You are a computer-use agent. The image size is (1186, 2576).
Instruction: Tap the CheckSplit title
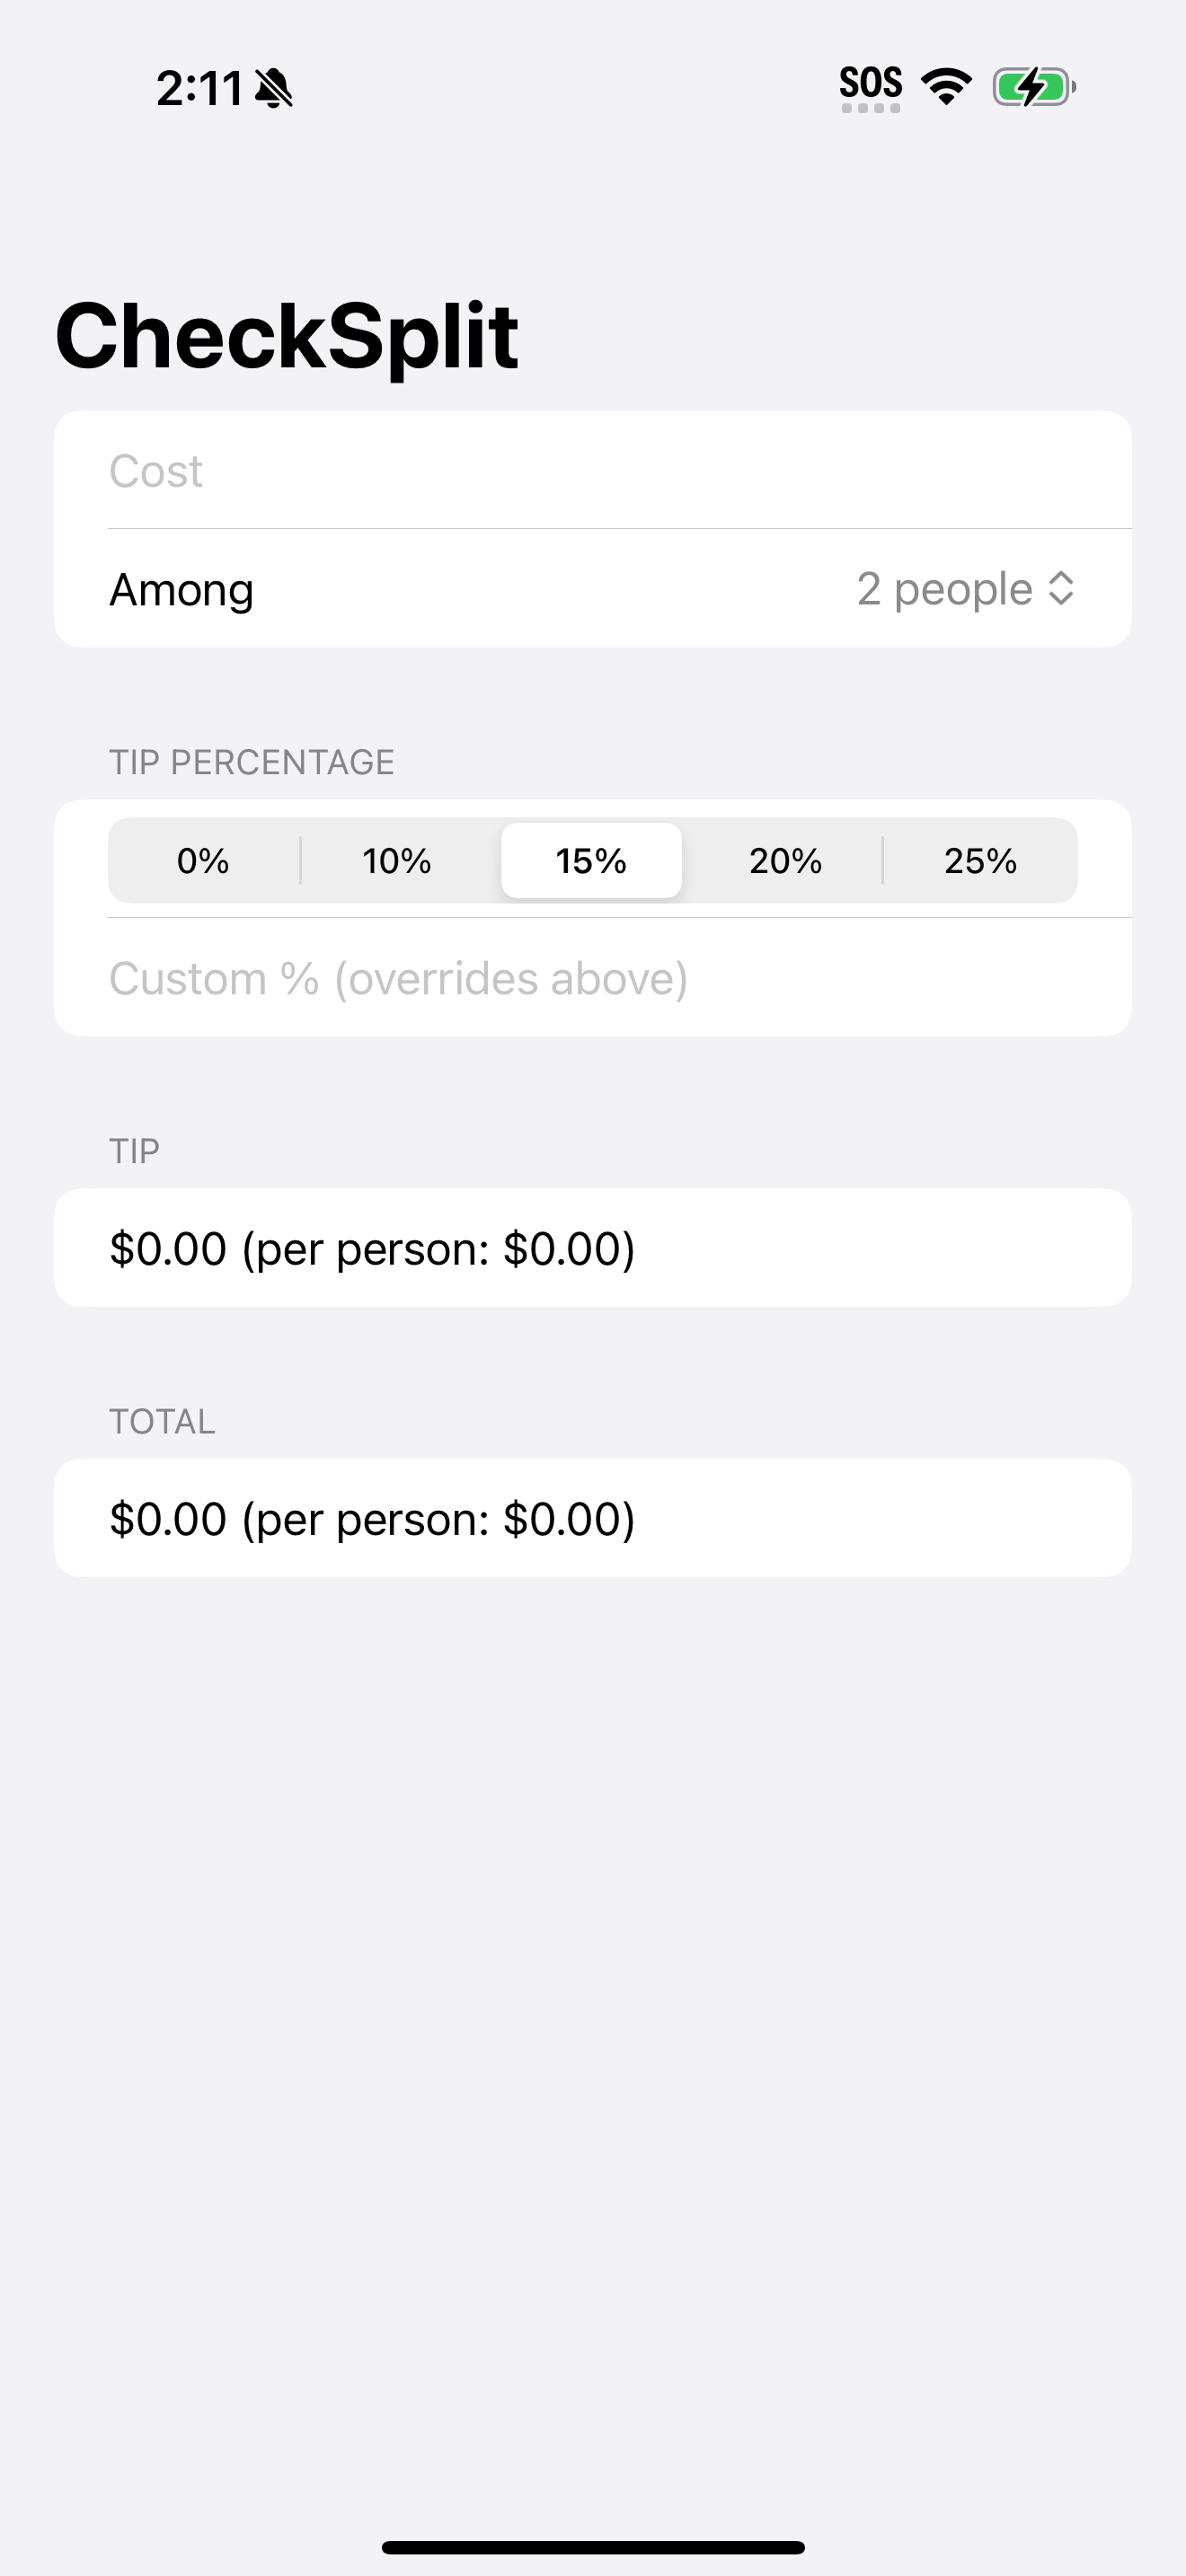pyautogui.click(x=287, y=337)
